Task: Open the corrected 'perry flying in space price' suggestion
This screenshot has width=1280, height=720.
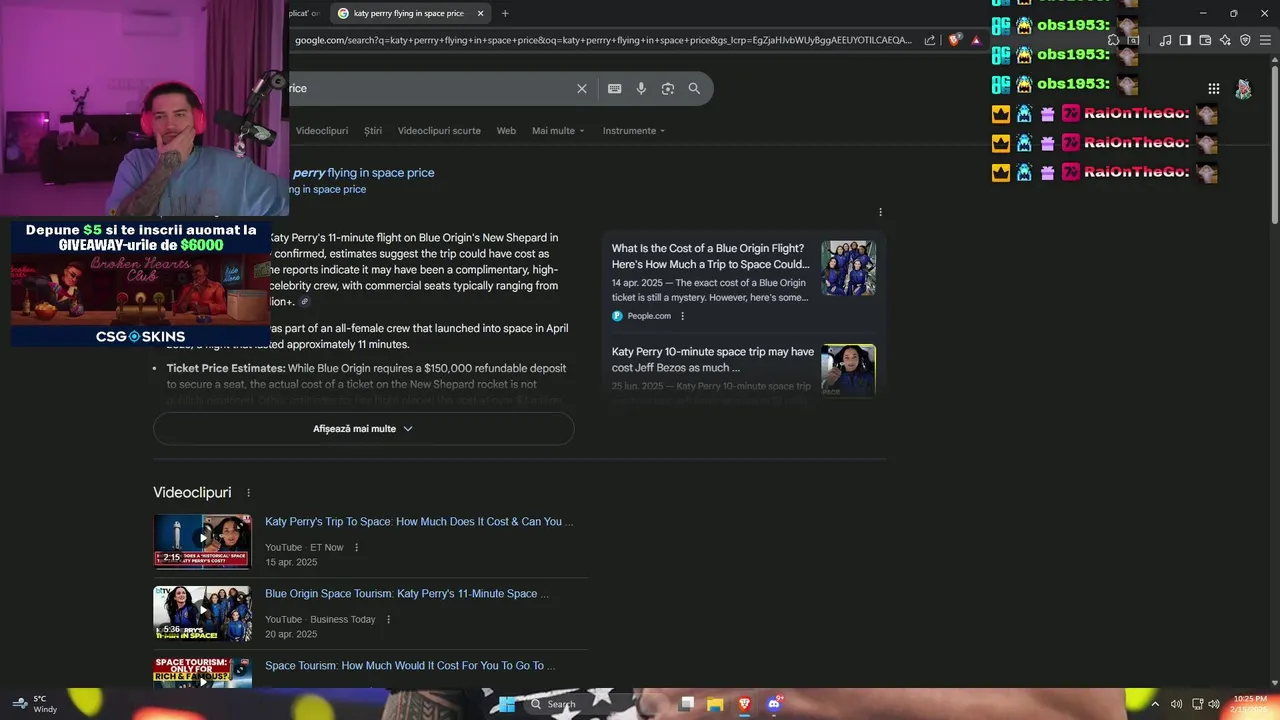Action: coord(363,173)
